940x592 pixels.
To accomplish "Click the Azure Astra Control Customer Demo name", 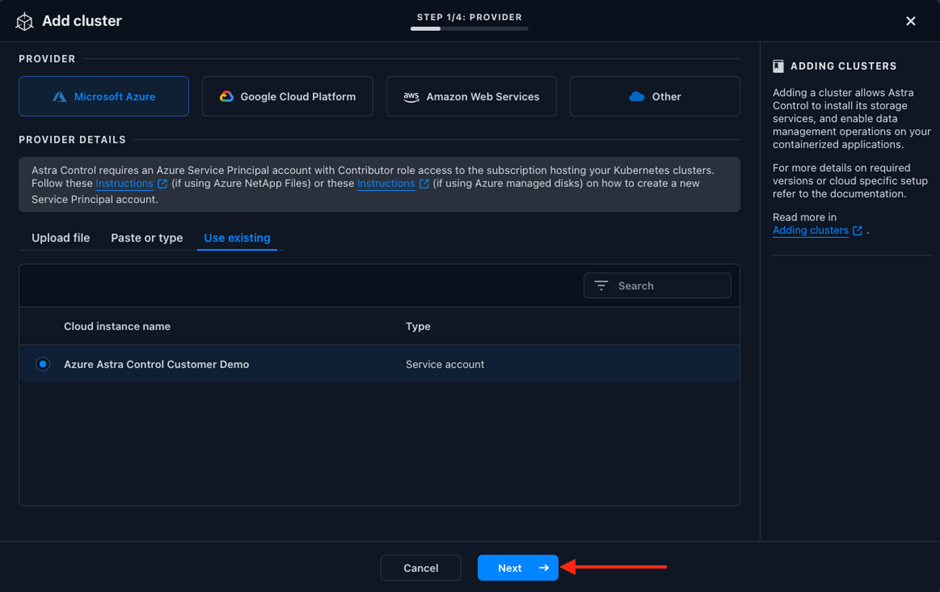I will [156, 364].
